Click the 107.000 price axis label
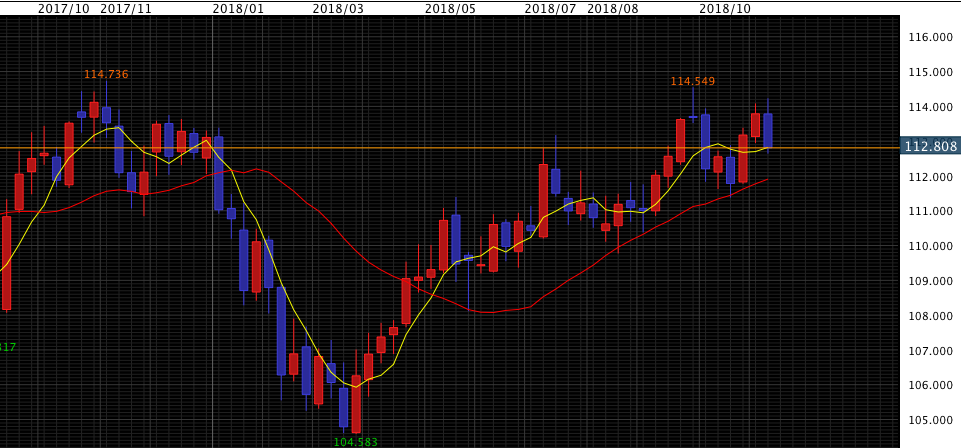961x448 pixels. click(930, 351)
